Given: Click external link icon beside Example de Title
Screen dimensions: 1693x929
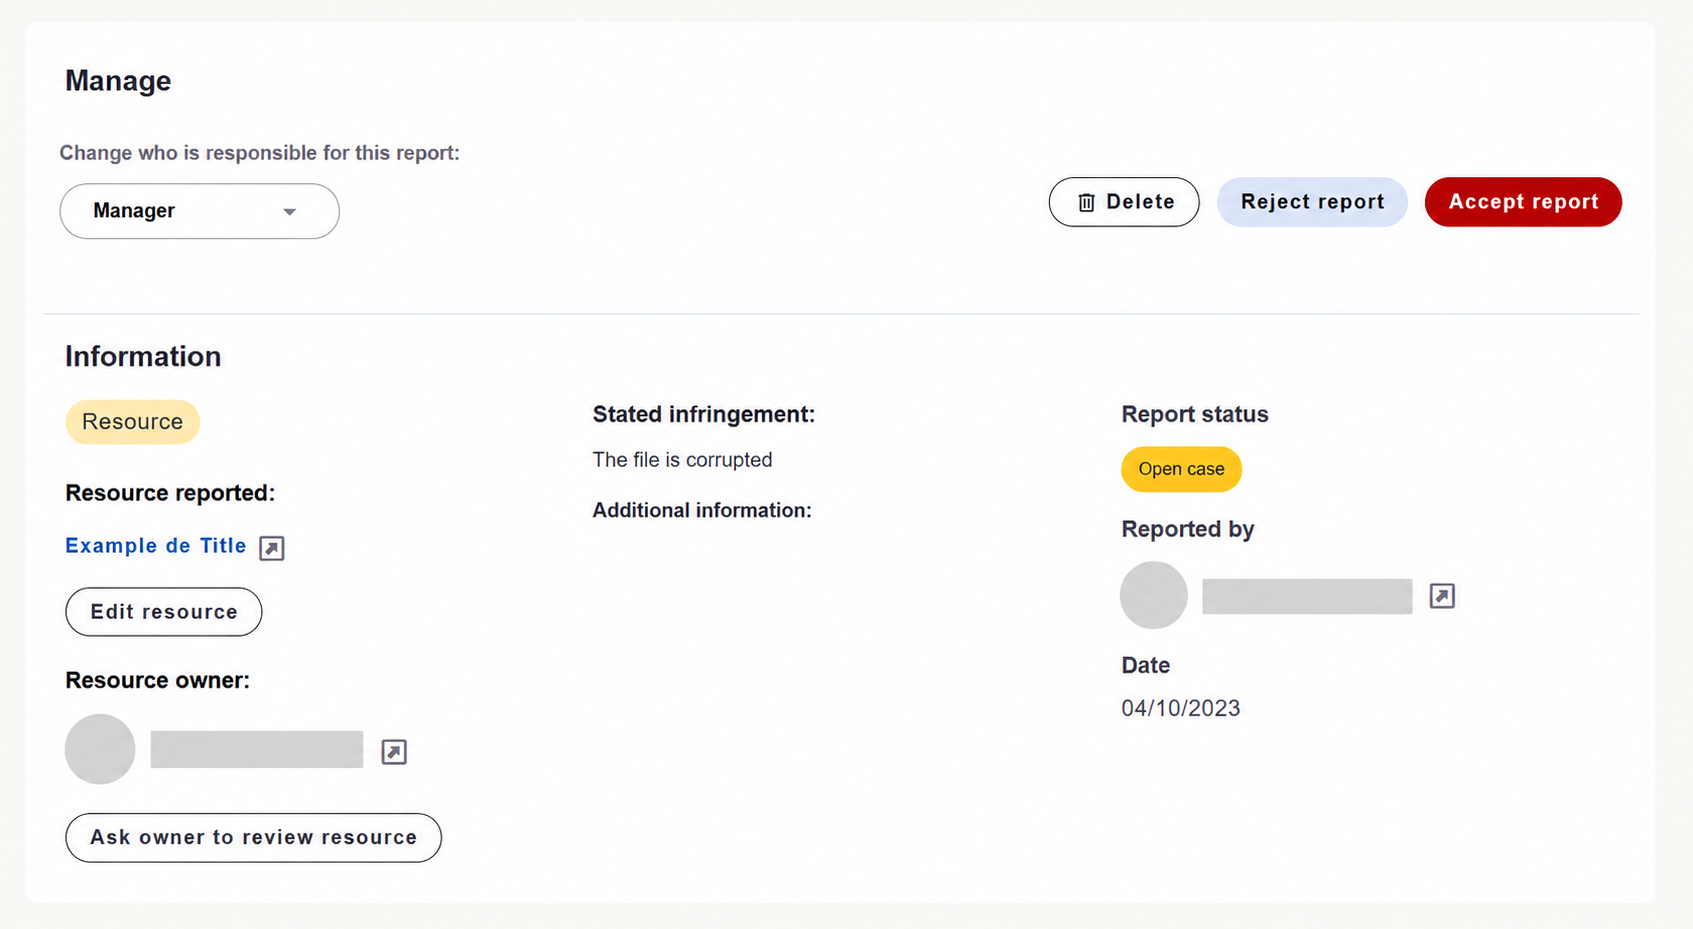Looking at the screenshot, I should coord(272,548).
